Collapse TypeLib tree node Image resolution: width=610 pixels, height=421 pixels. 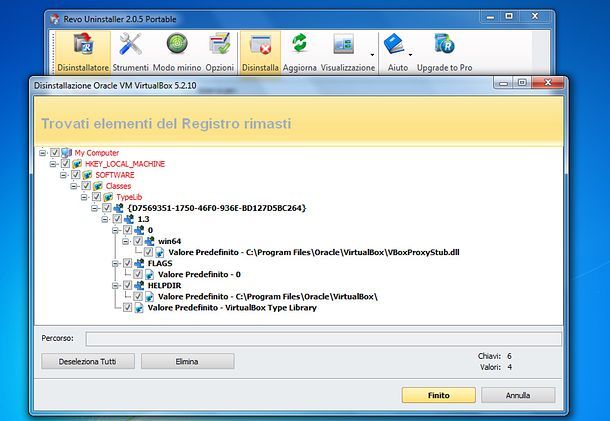pyautogui.click(x=84, y=197)
